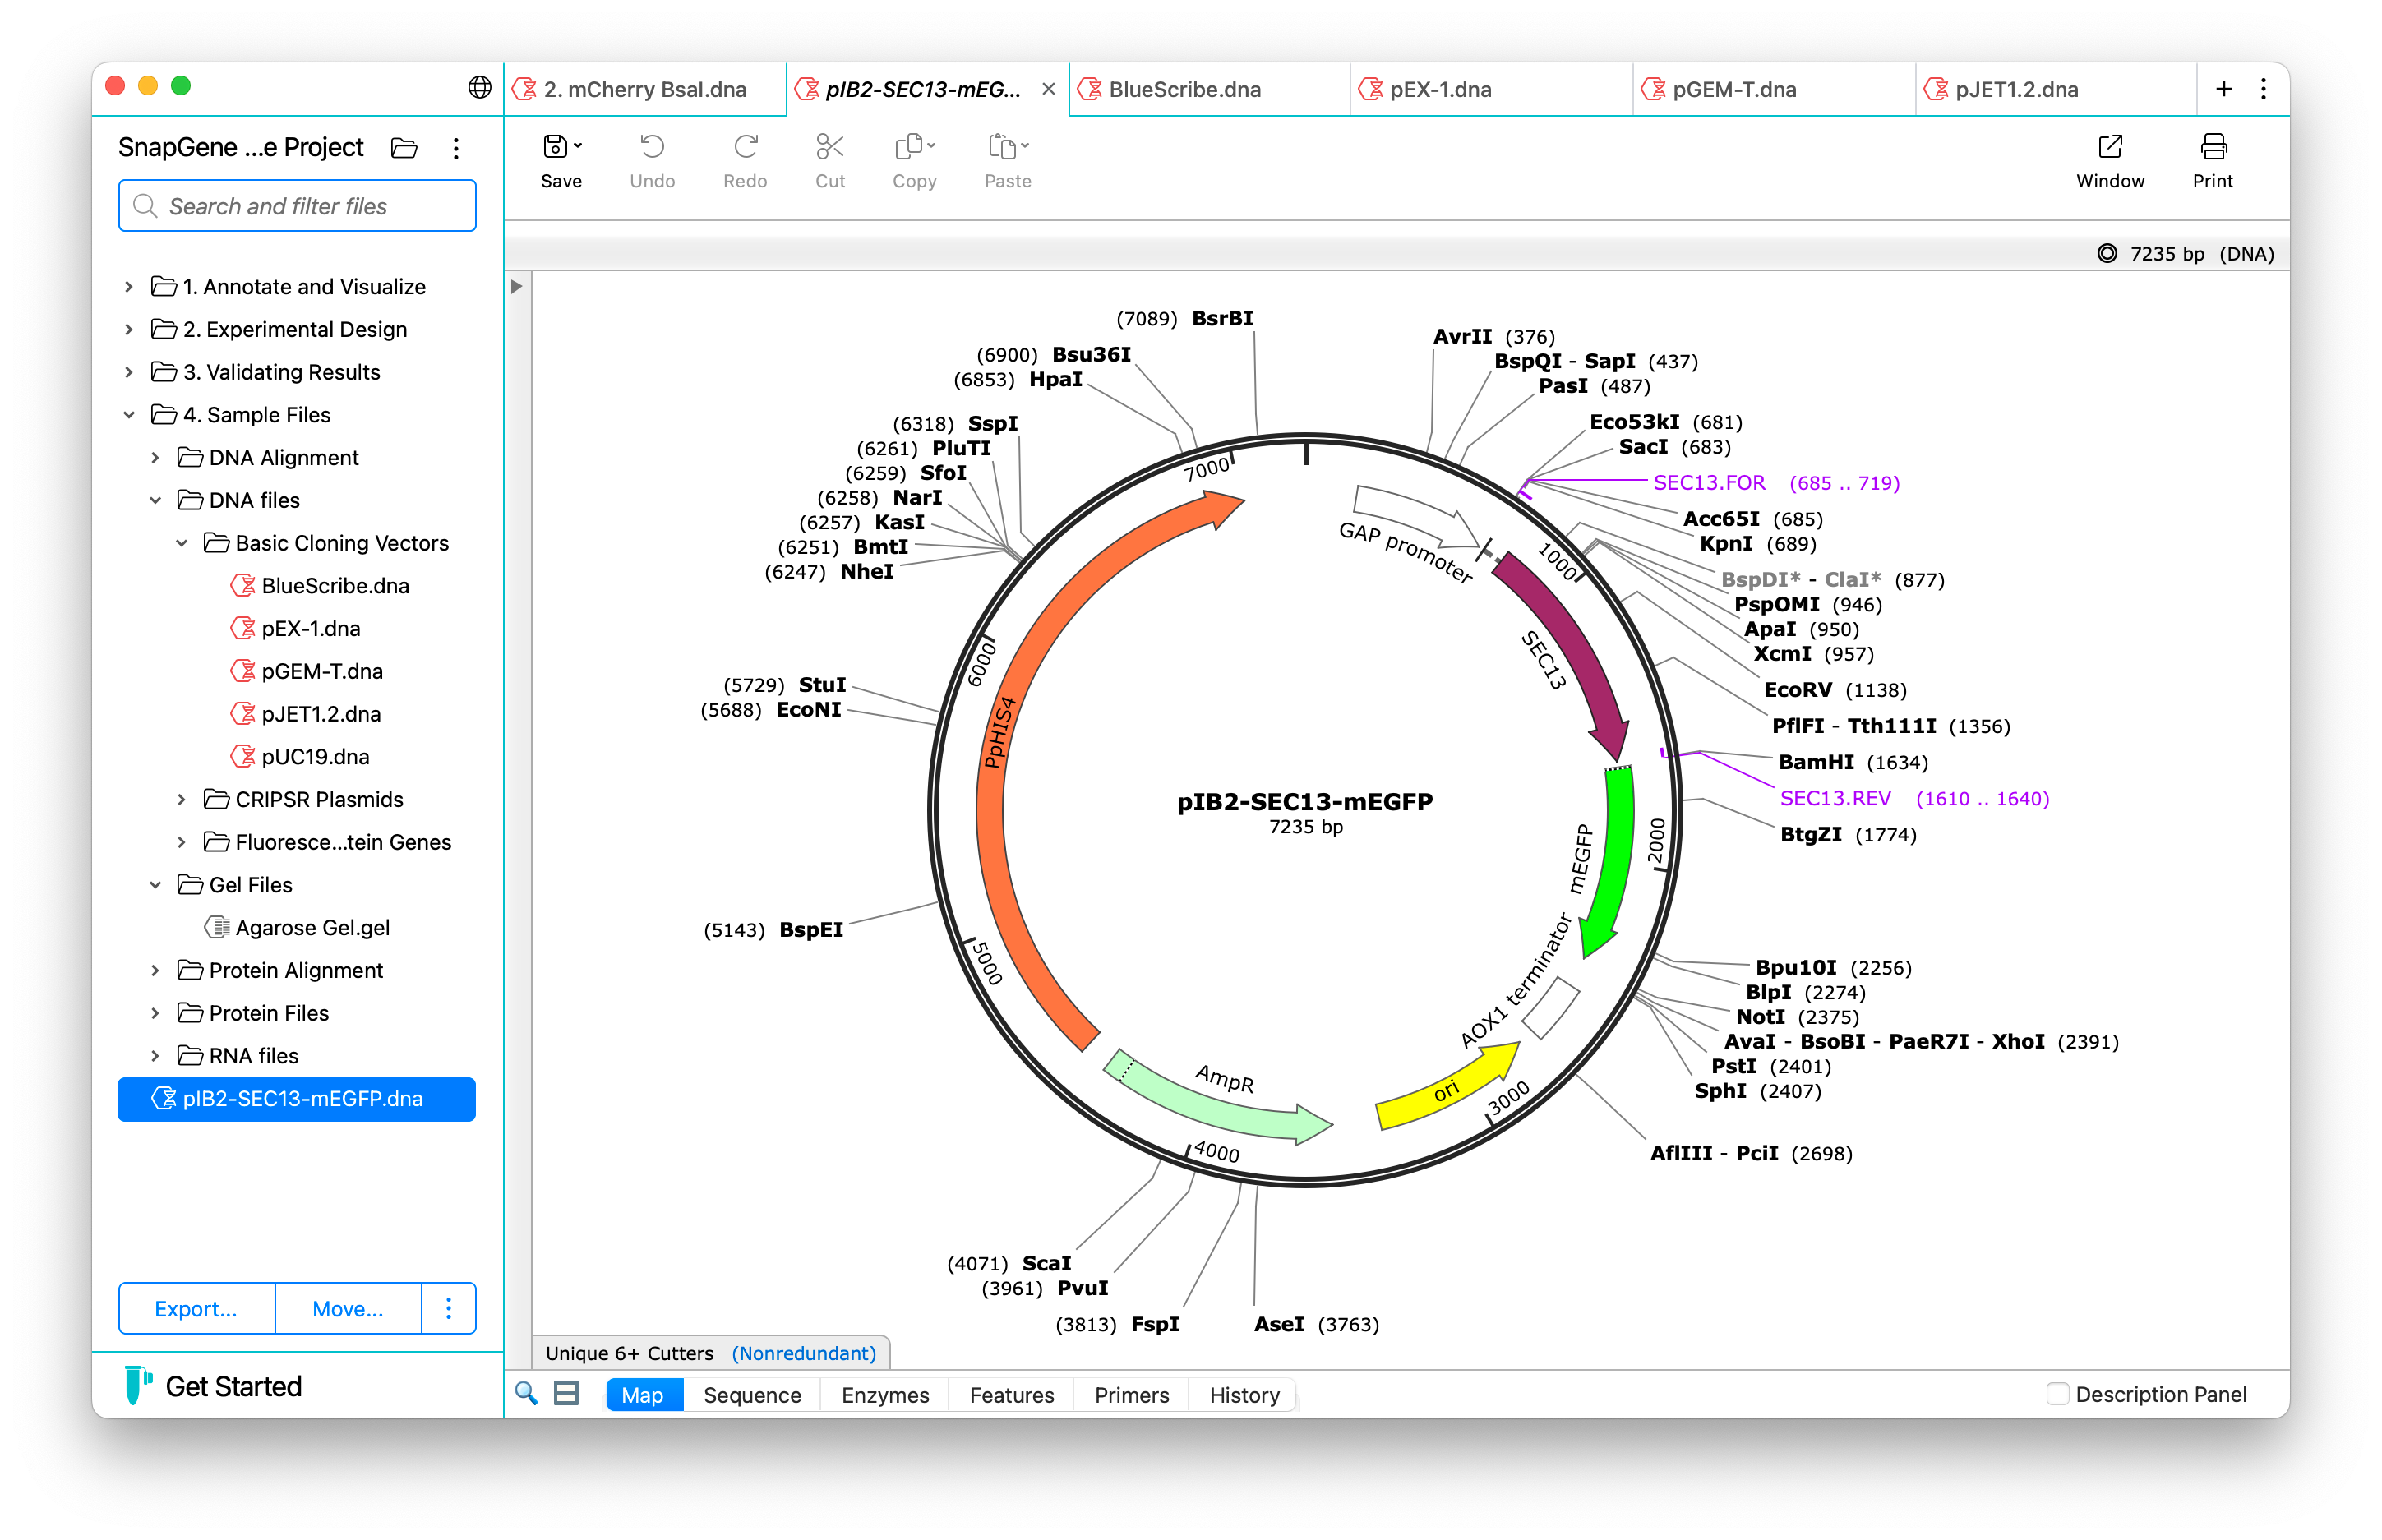The image size is (2382, 1540).
Task: Open the History view tab
Action: [x=1242, y=1394]
